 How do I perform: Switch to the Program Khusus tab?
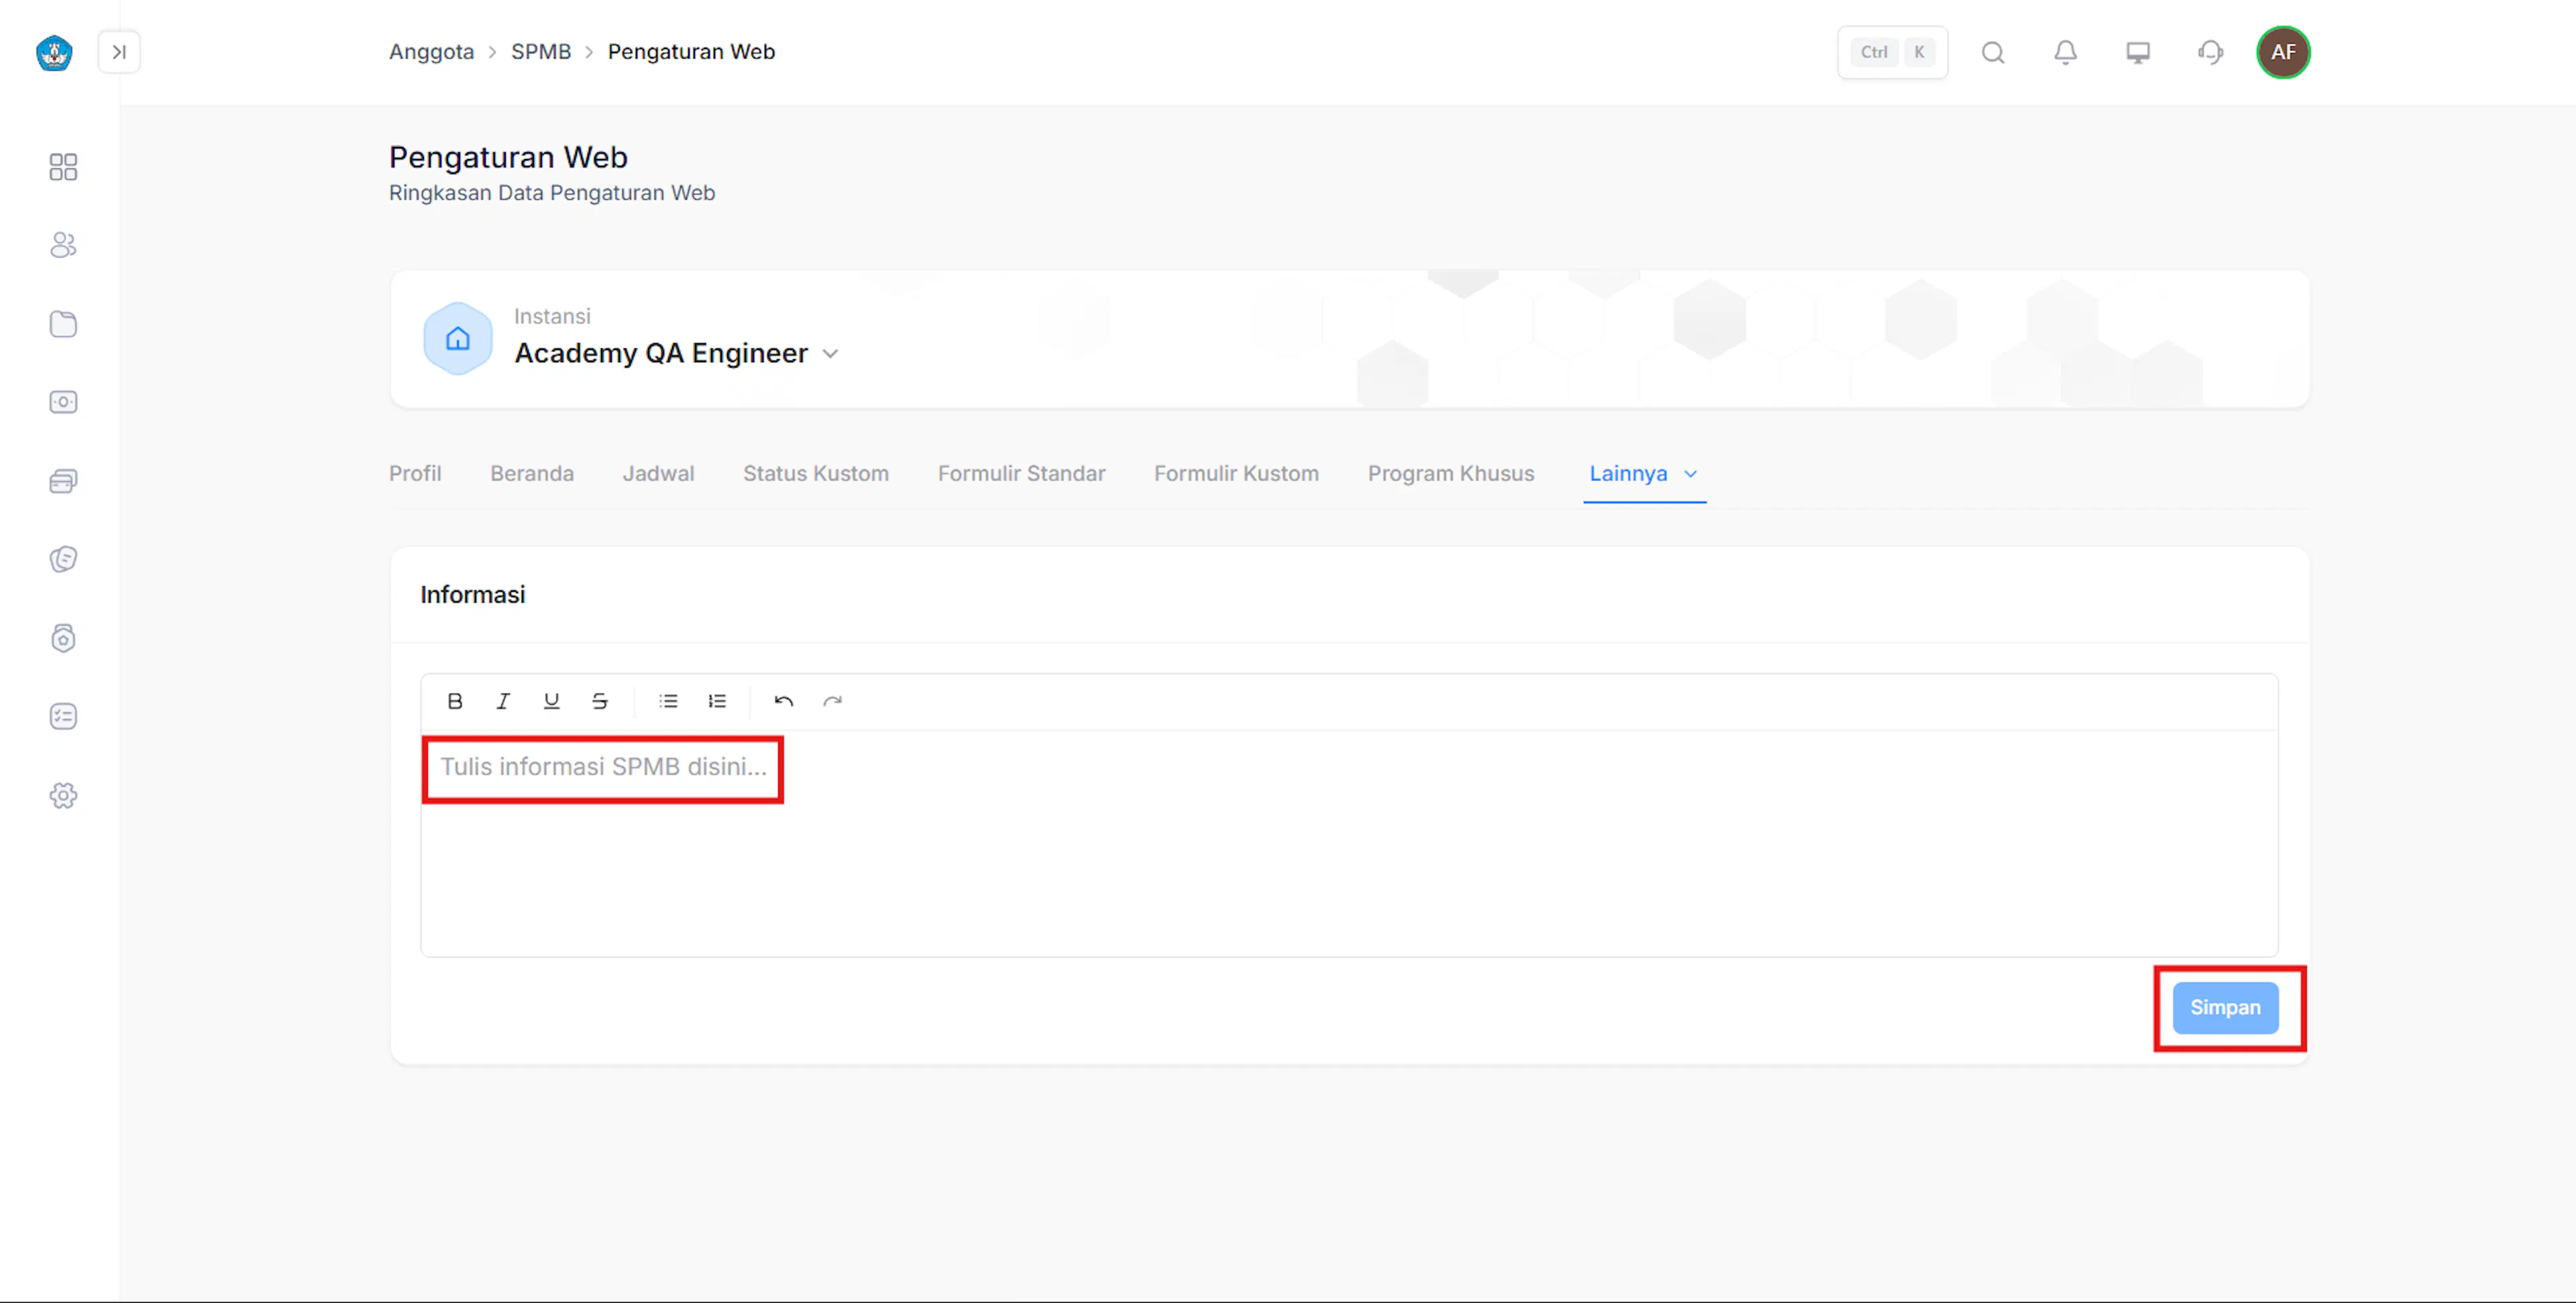point(1451,473)
